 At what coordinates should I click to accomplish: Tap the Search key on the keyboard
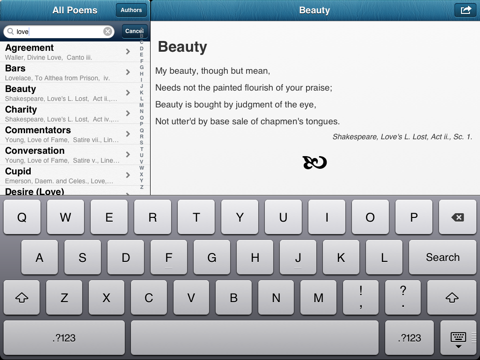tap(442, 257)
